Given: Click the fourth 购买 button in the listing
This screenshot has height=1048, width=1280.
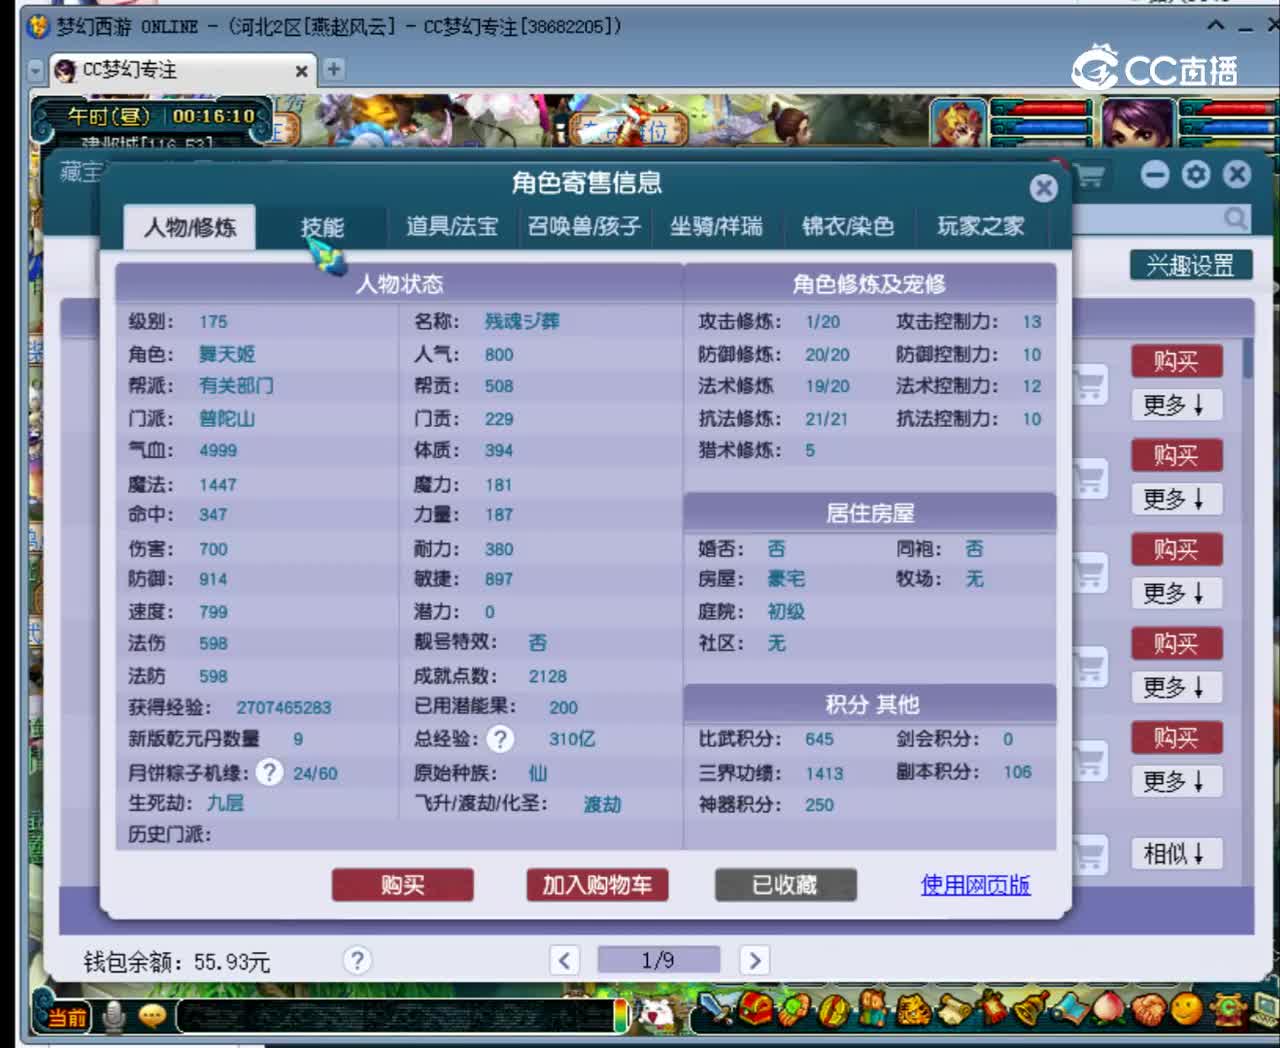Looking at the screenshot, I should [x=1177, y=643].
